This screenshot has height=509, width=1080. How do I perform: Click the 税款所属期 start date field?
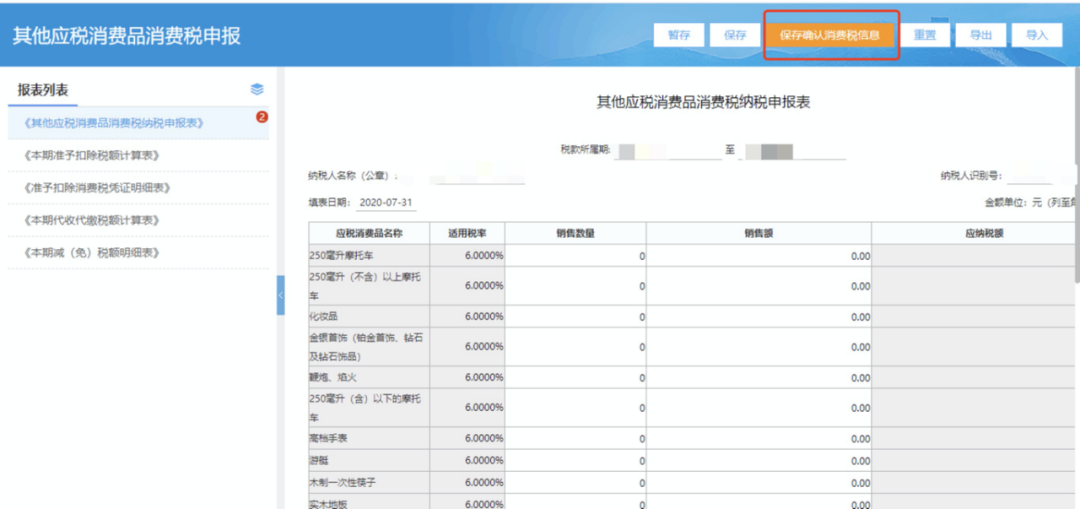[x=667, y=151]
